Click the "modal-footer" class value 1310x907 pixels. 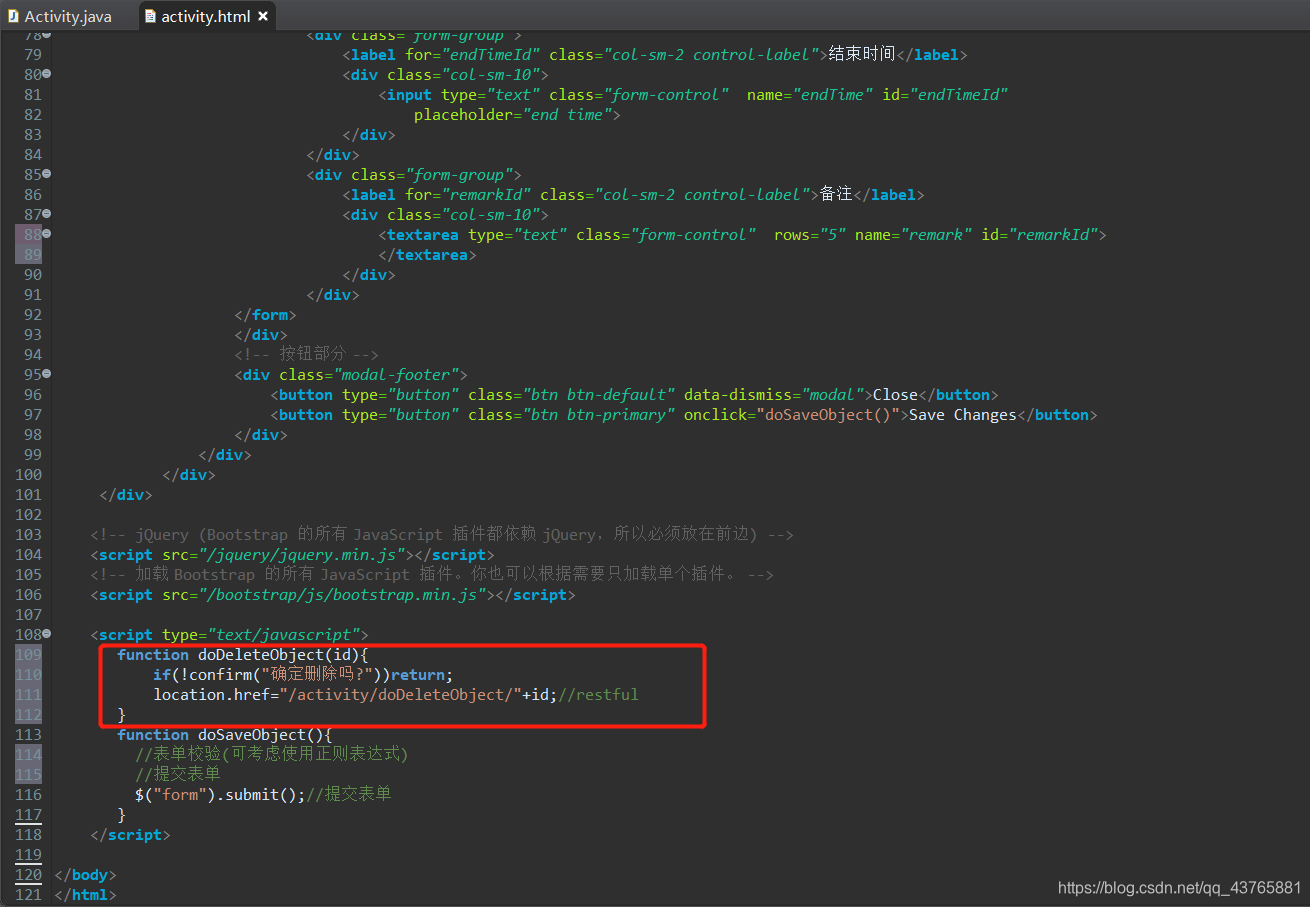[x=395, y=375]
